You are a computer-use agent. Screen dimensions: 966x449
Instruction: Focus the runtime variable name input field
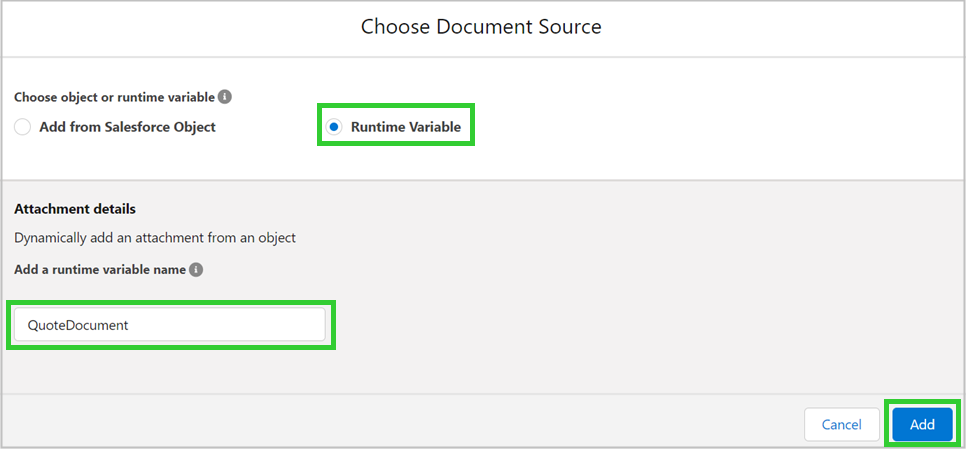(x=170, y=325)
